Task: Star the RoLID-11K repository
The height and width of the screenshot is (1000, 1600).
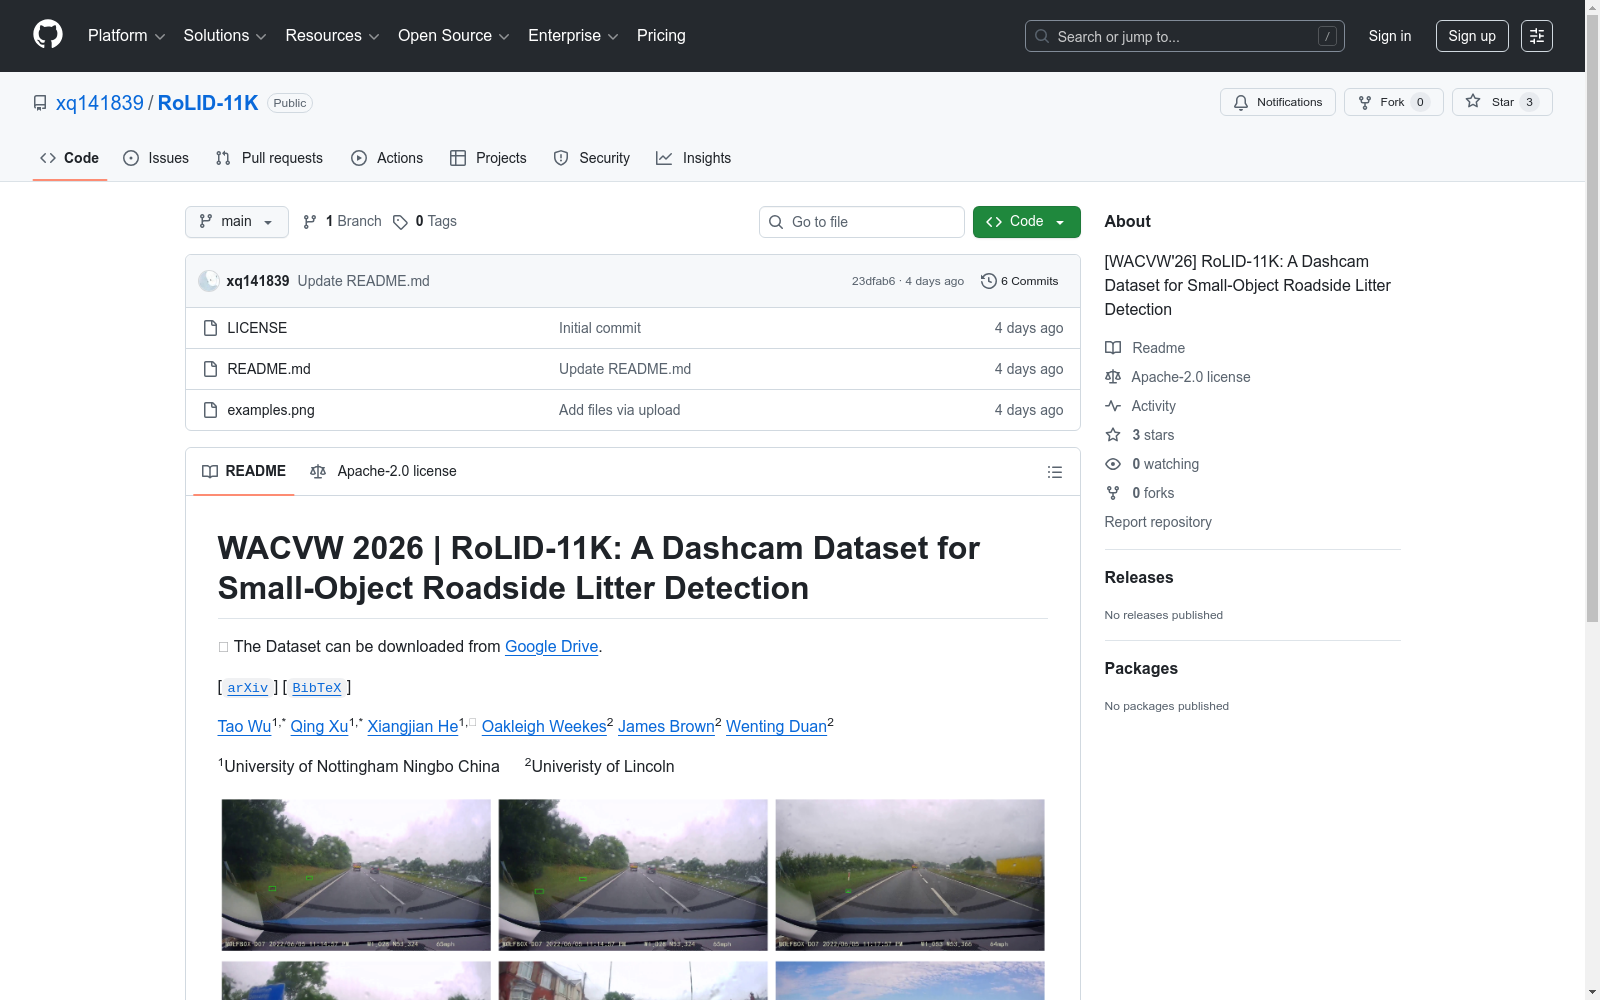Action: [1502, 102]
